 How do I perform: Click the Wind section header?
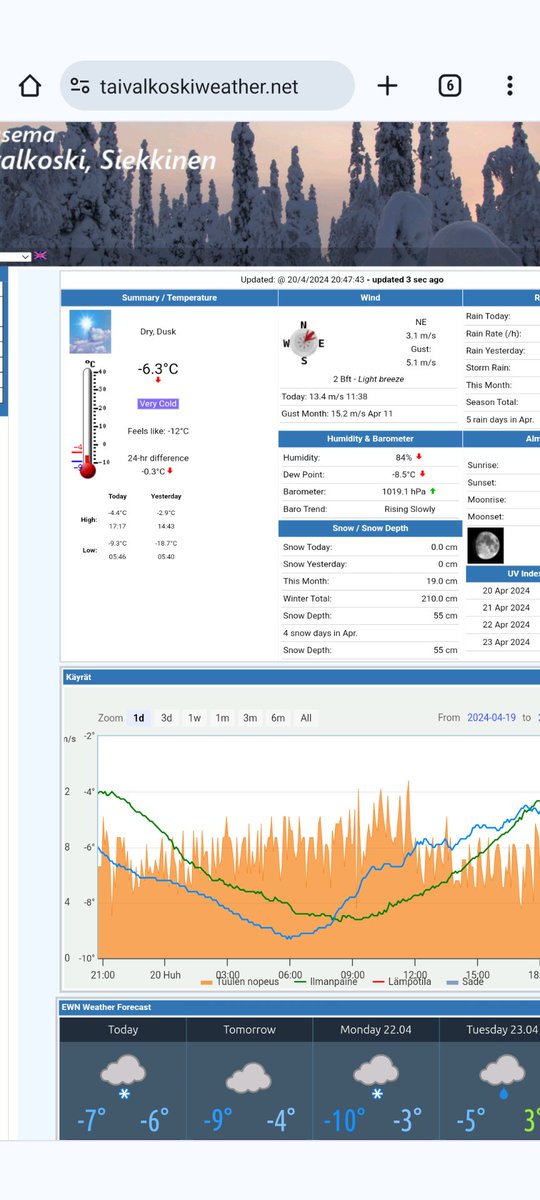pyautogui.click(x=370, y=298)
